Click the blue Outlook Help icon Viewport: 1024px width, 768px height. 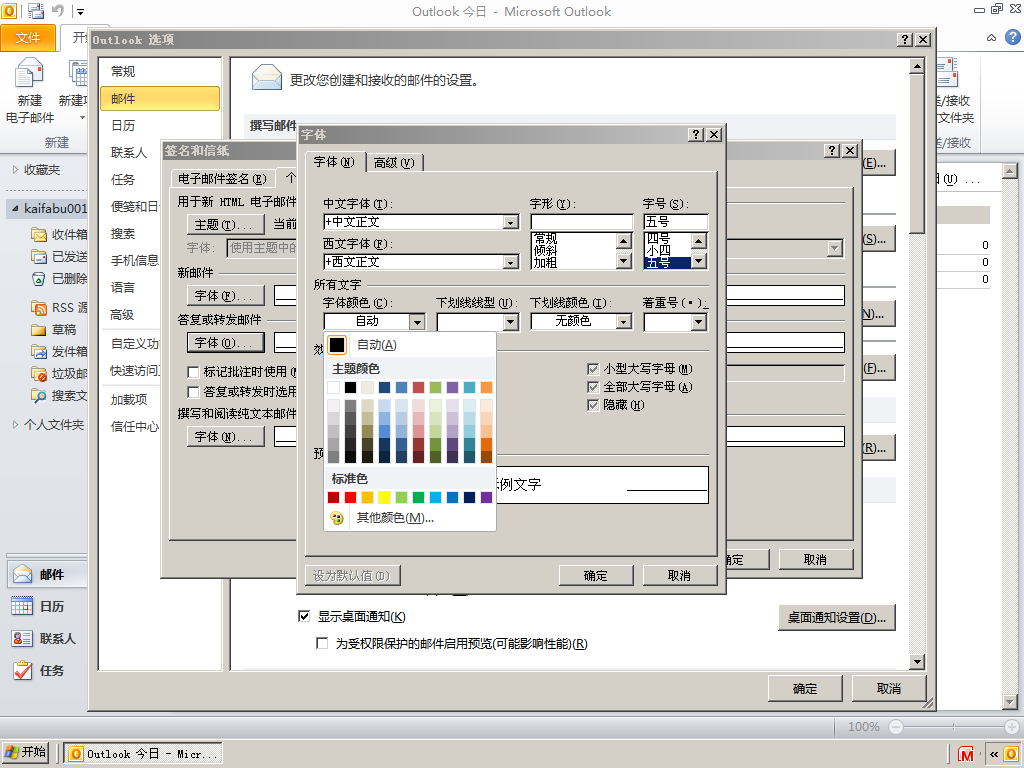(x=1013, y=37)
